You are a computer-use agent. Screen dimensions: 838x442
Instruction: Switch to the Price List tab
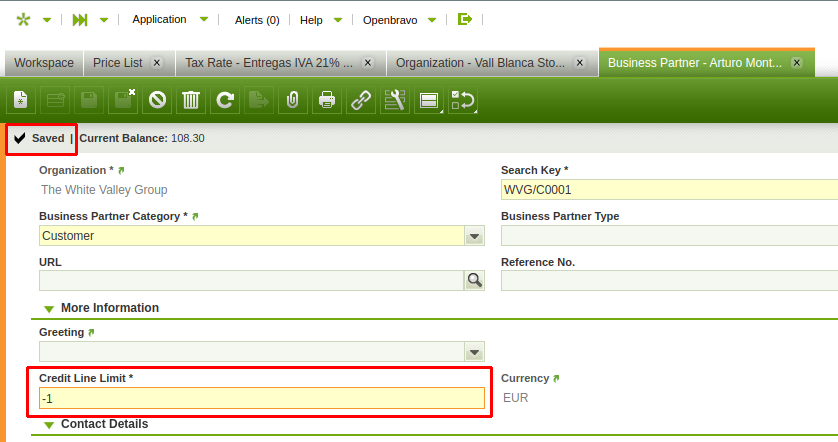(118, 62)
